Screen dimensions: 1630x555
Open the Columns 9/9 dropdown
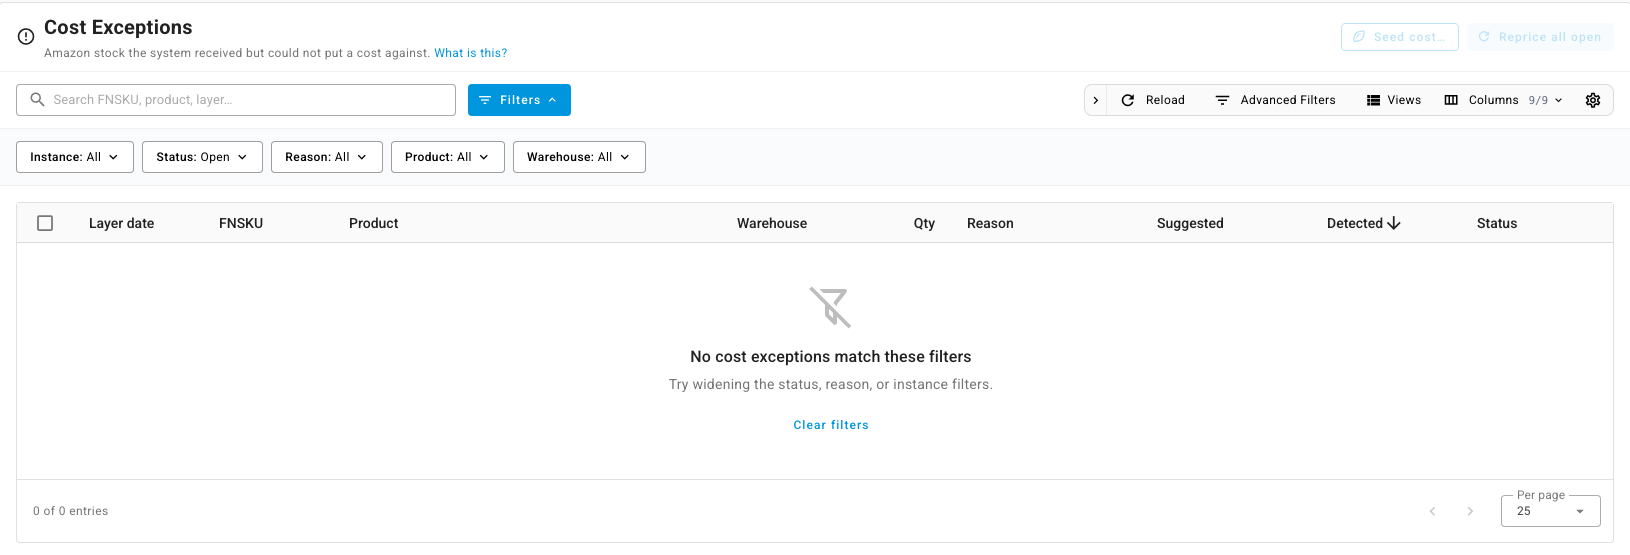point(1503,100)
